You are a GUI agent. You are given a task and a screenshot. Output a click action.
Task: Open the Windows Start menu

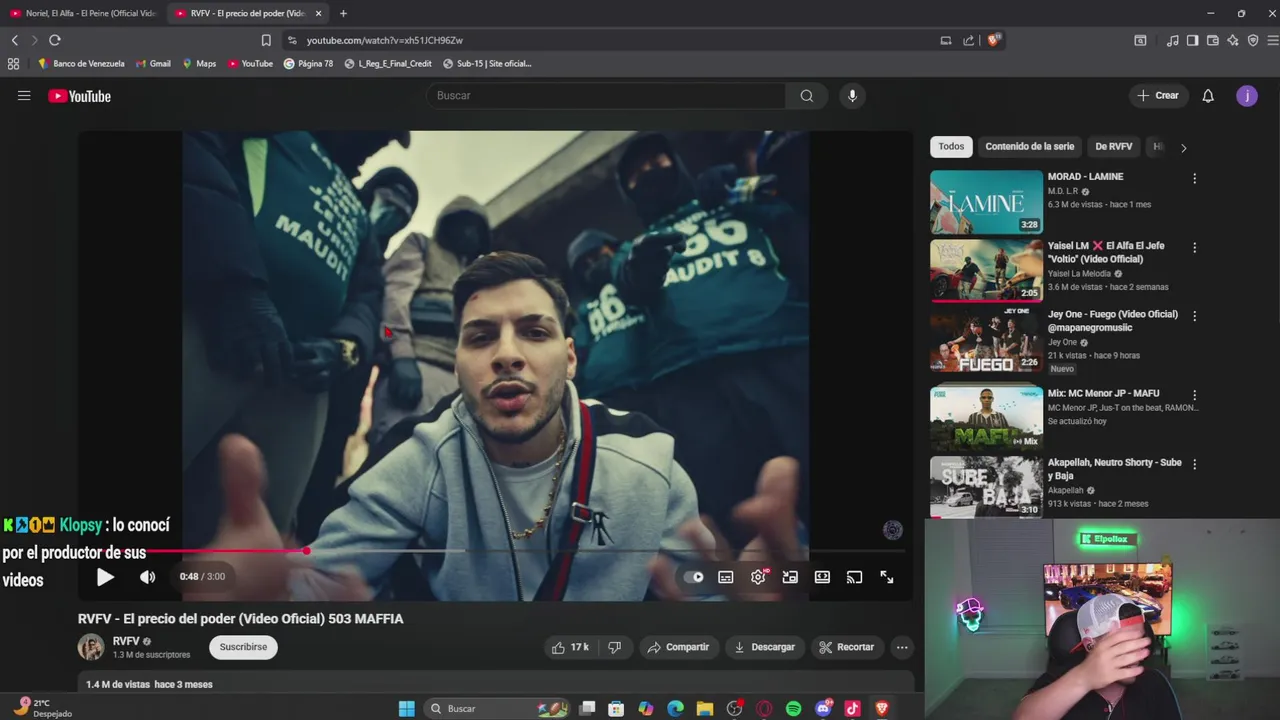(406, 708)
